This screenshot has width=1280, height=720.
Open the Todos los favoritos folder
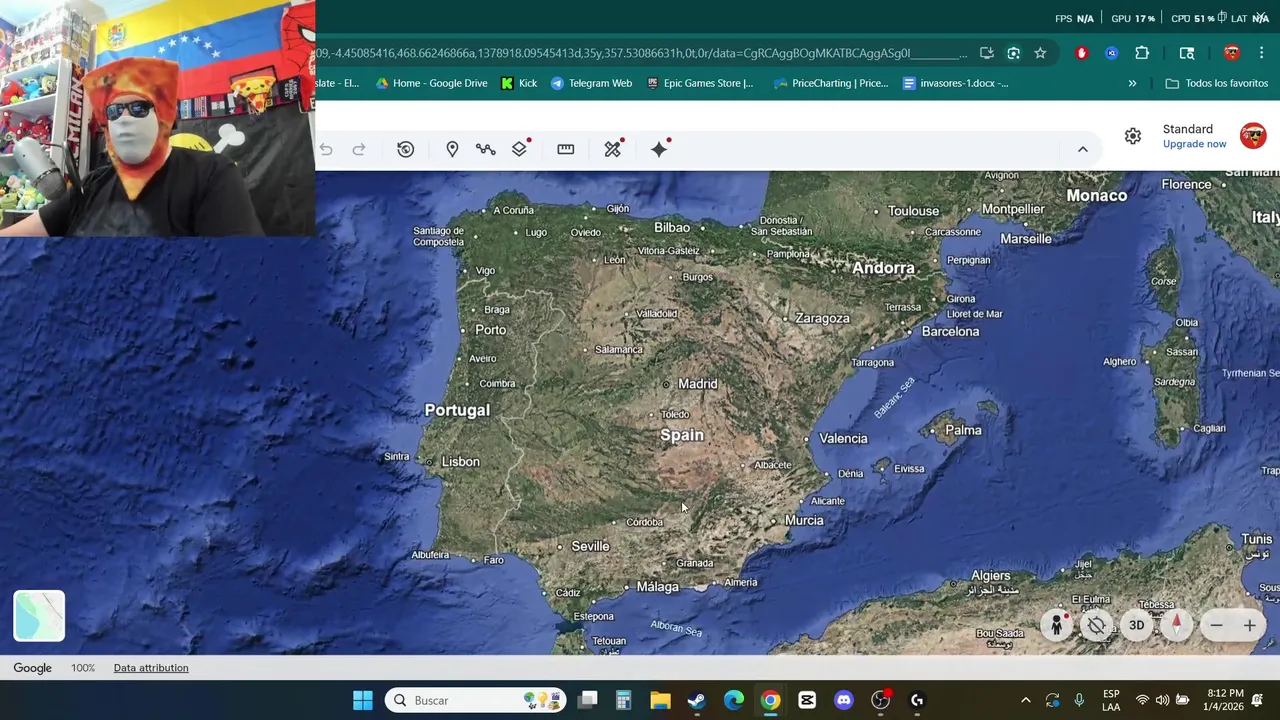[1216, 83]
